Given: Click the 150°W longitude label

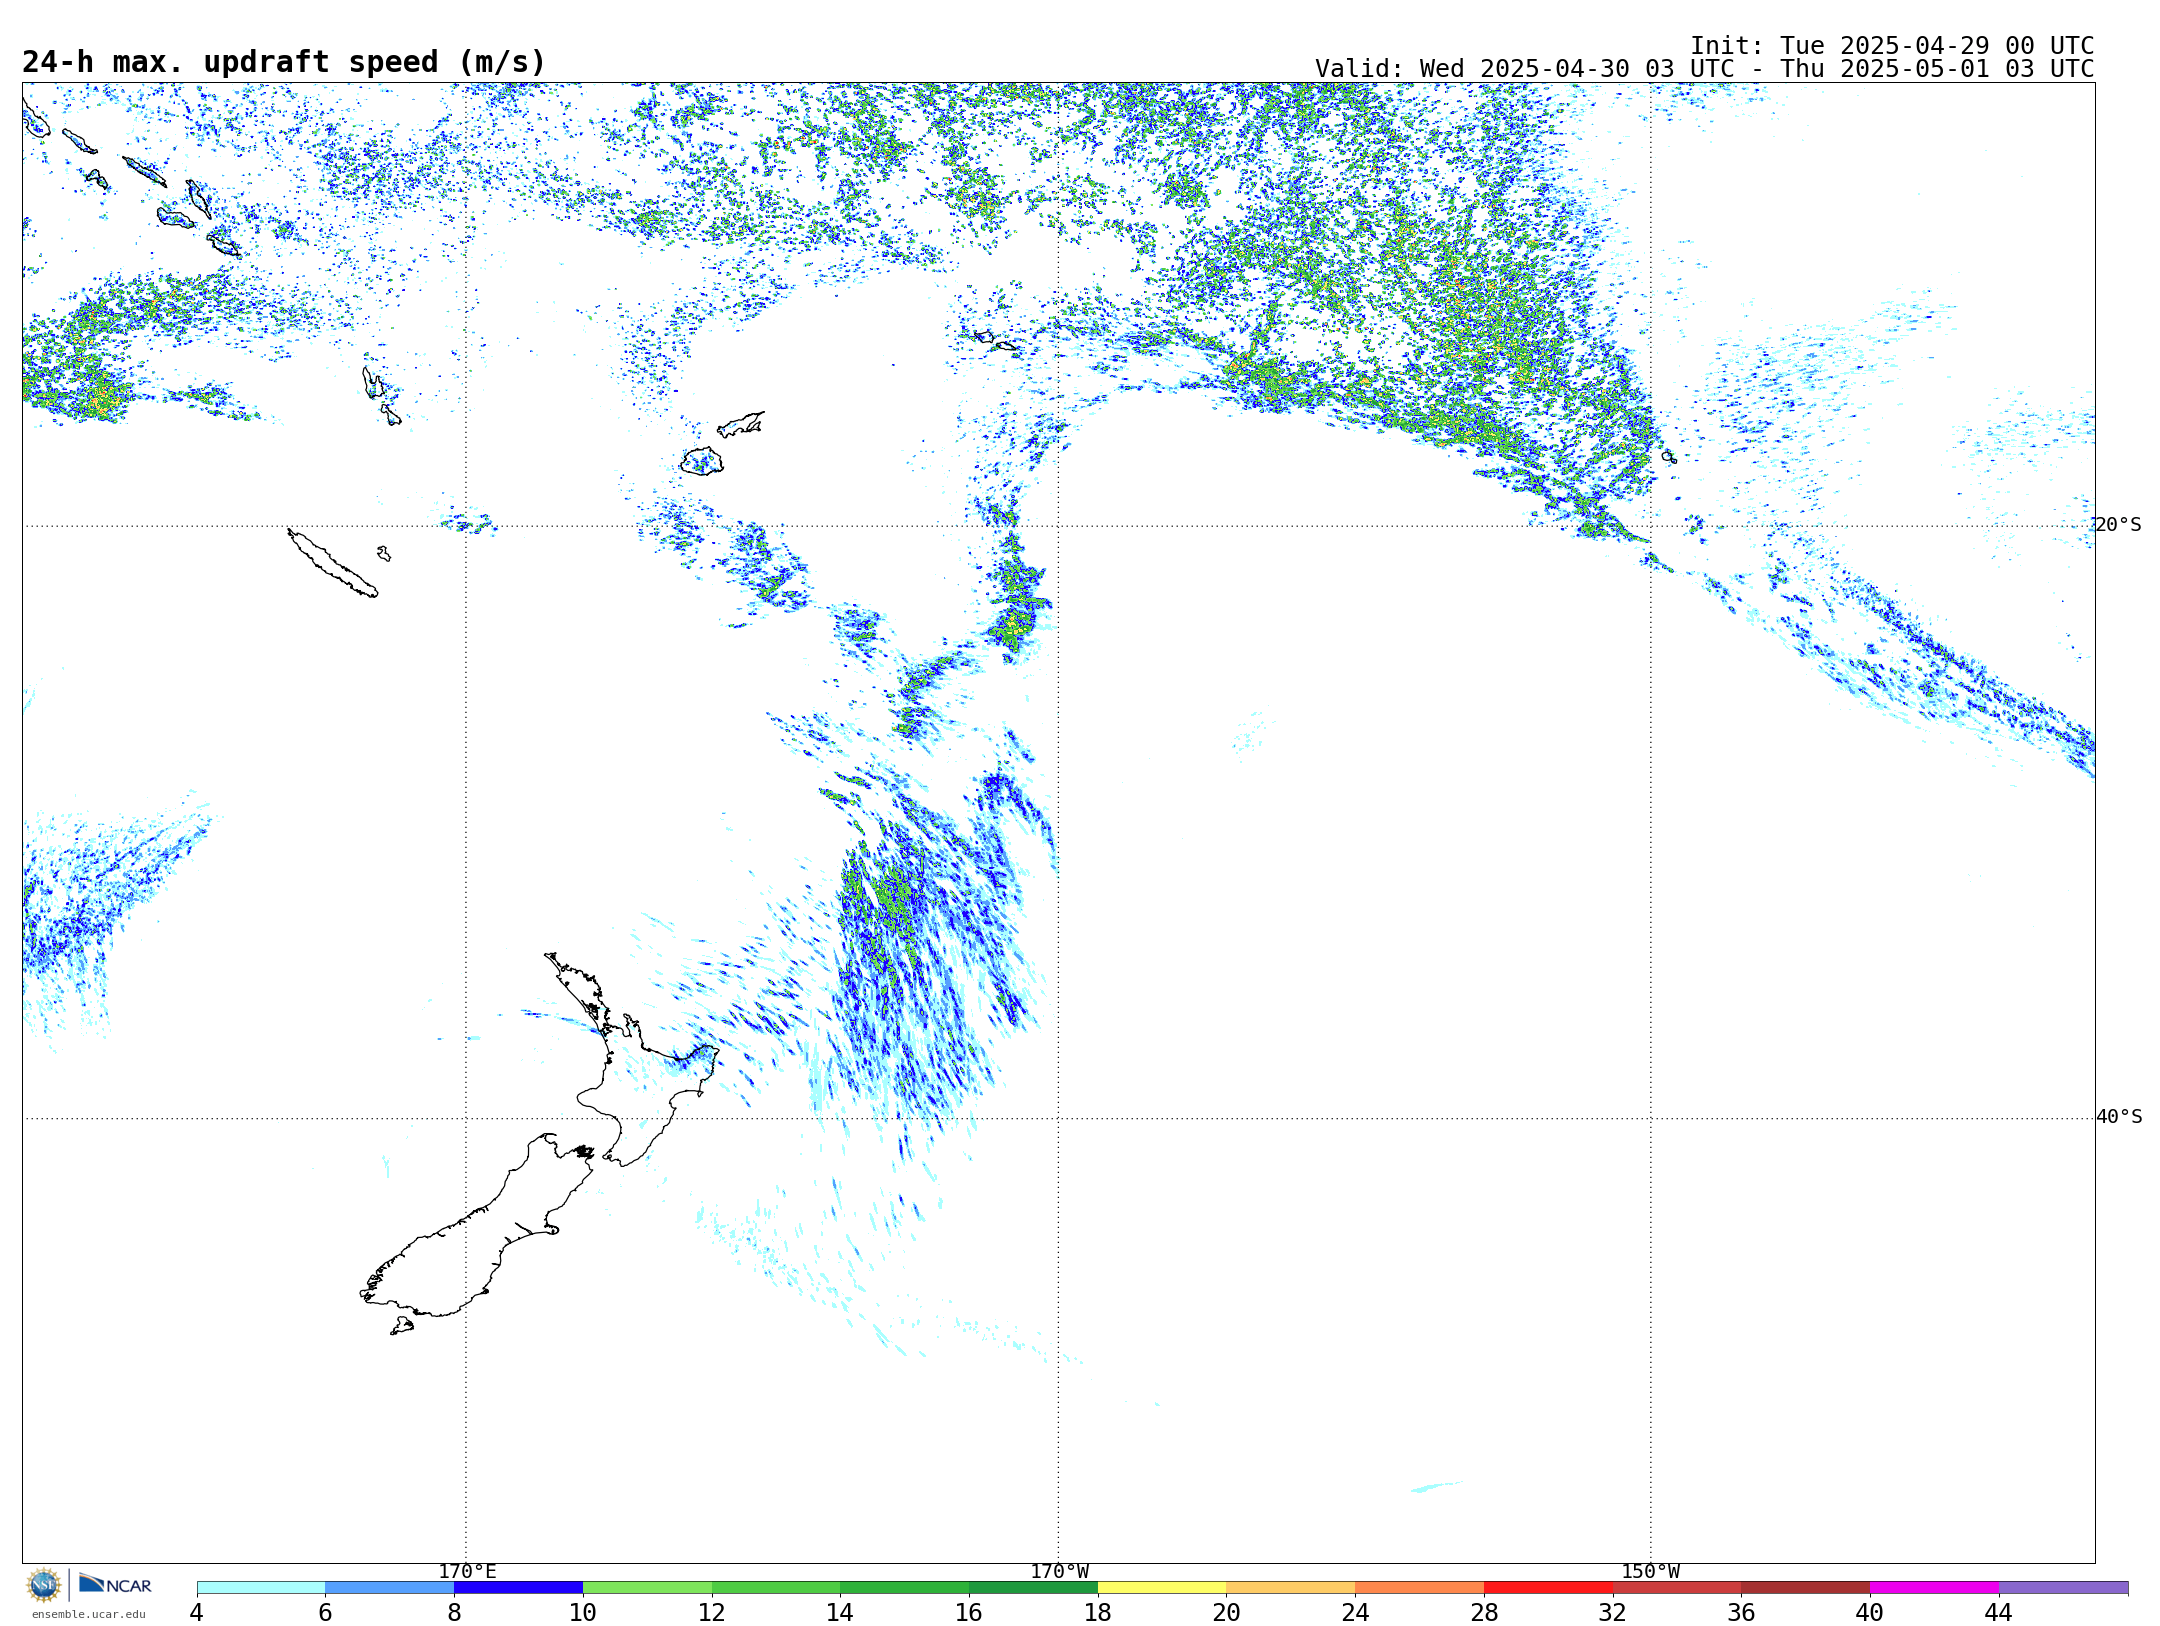Looking at the screenshot, I should (x=1651, y=1571).
